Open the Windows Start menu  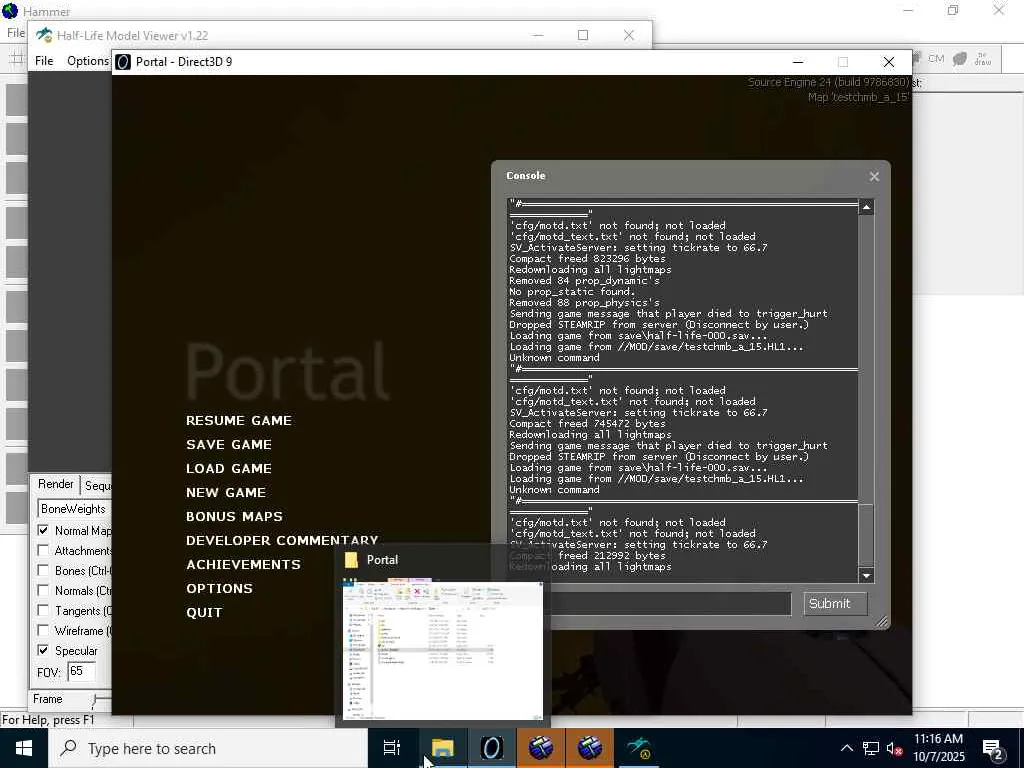coord(24,748)
